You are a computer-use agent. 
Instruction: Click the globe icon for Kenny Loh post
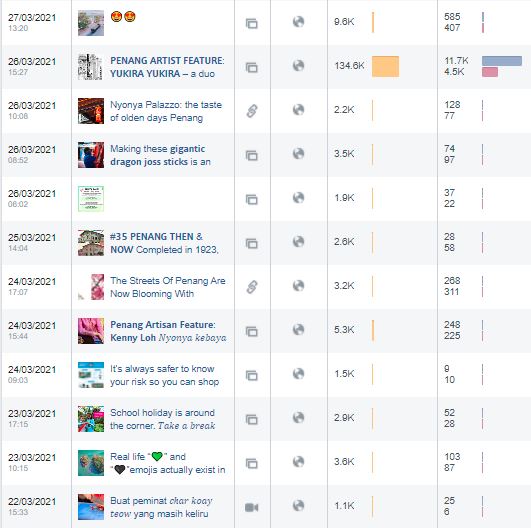[x=298, y=330]
